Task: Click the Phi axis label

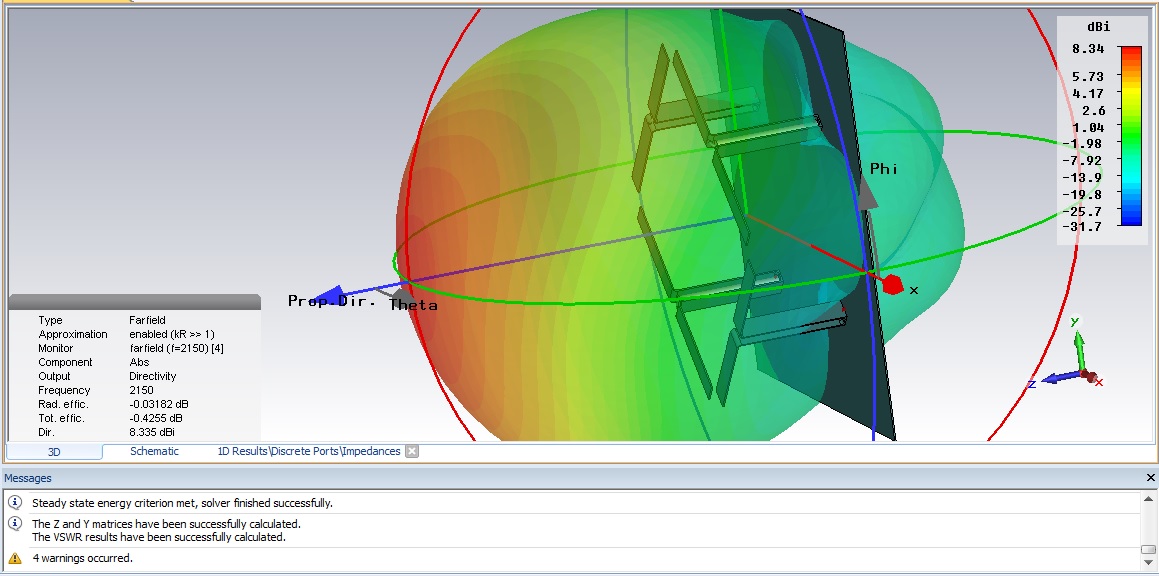Action: (x=884, y=169)
